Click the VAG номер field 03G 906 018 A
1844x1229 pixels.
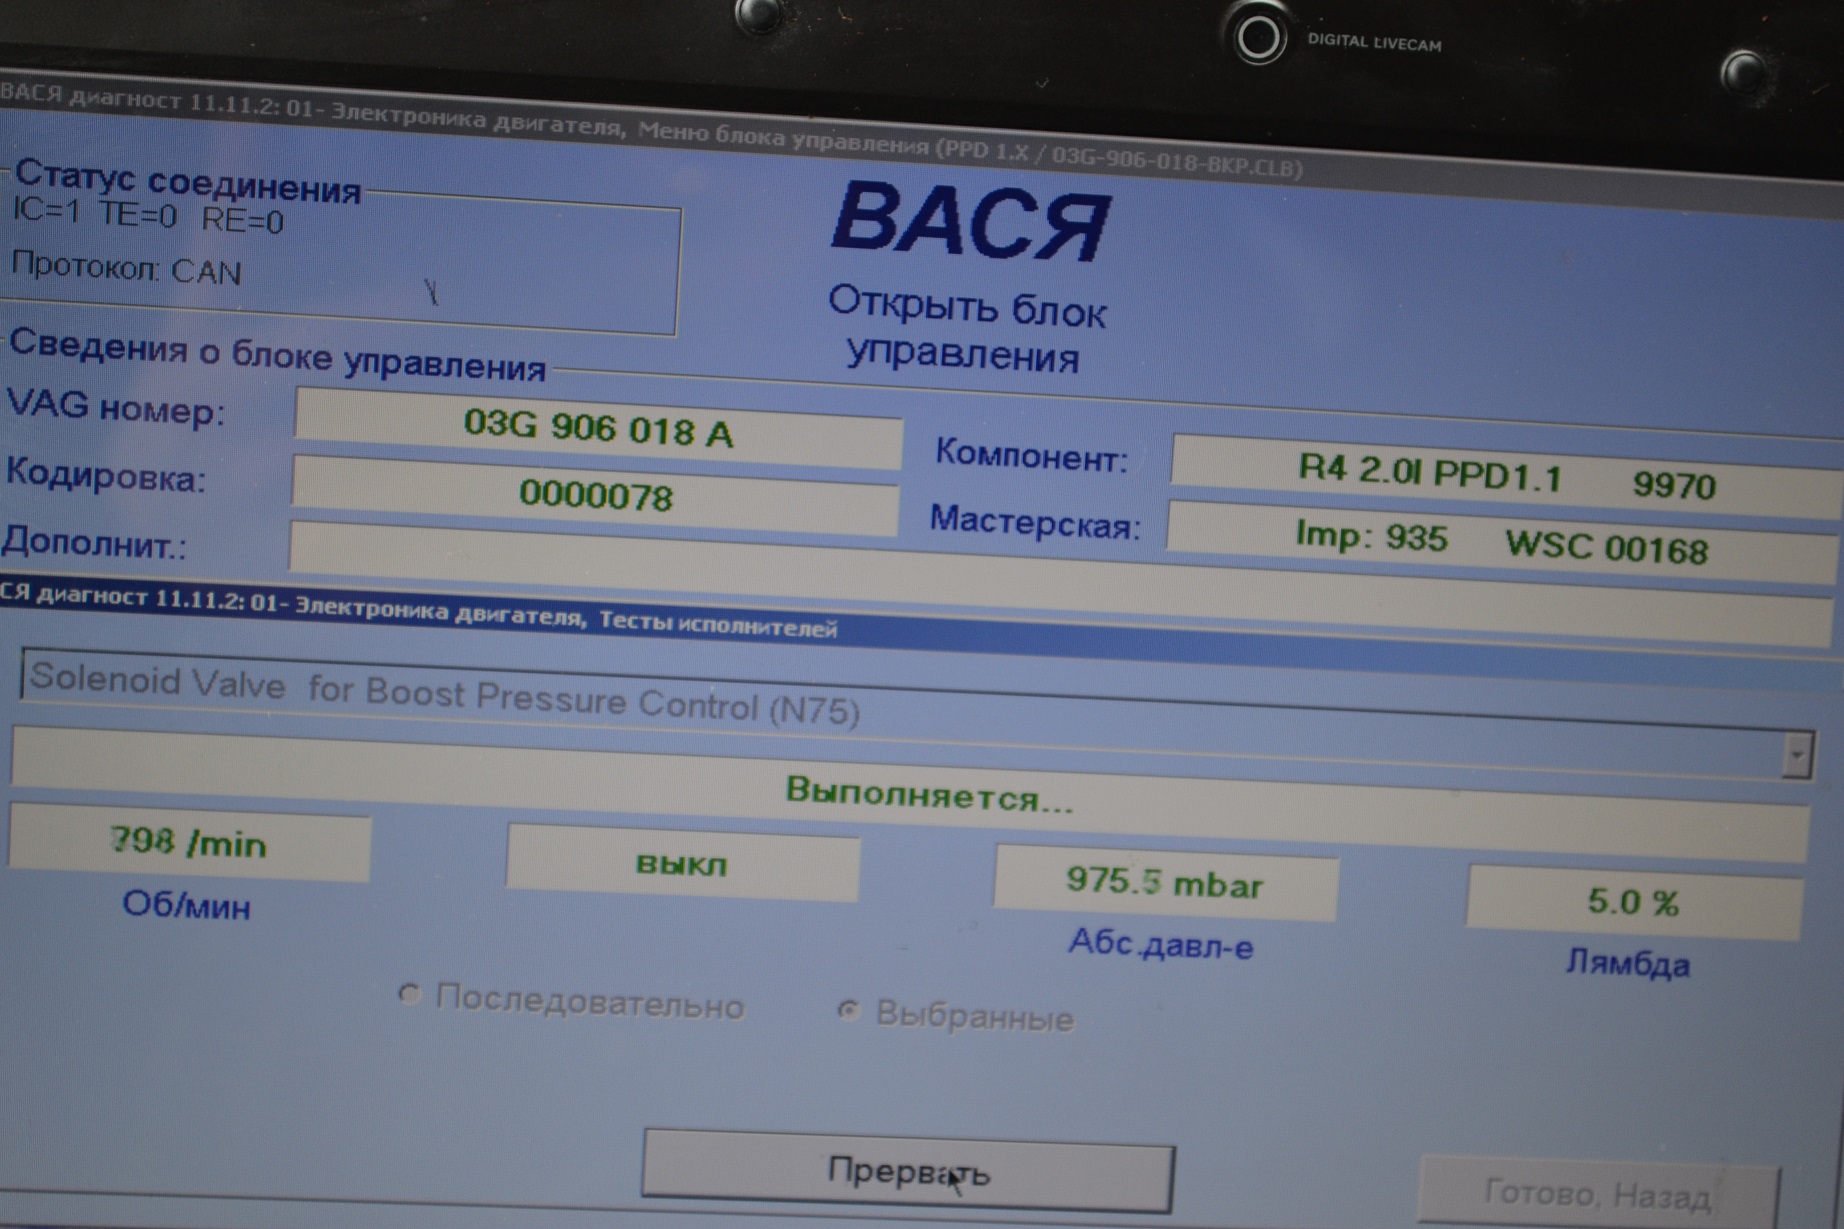click(x=598, y=430)
